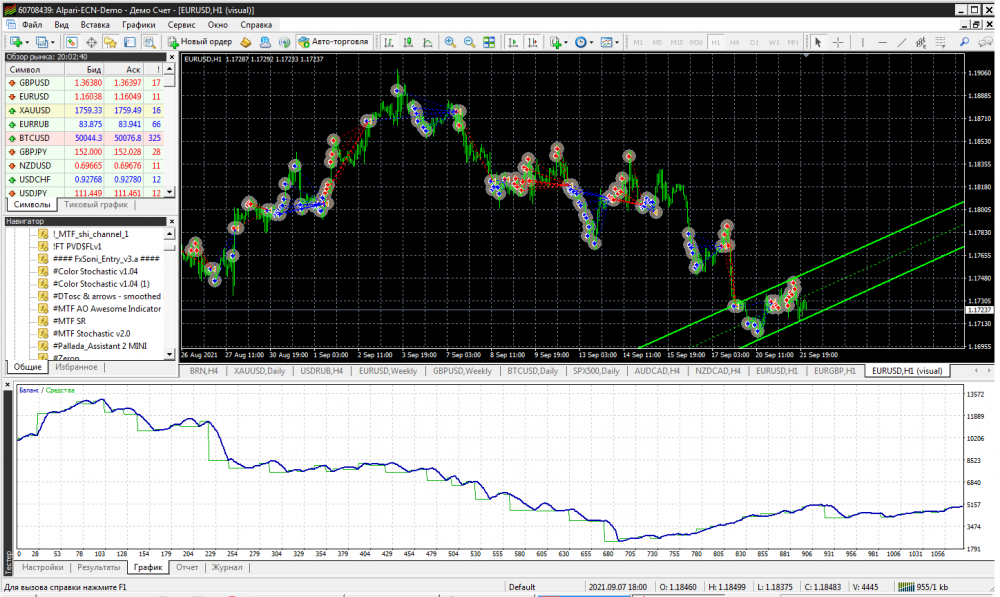Viewport: 1000px width, 597px height.
Task: Select the Crosshair tool
Action: (x=838, y=42)
